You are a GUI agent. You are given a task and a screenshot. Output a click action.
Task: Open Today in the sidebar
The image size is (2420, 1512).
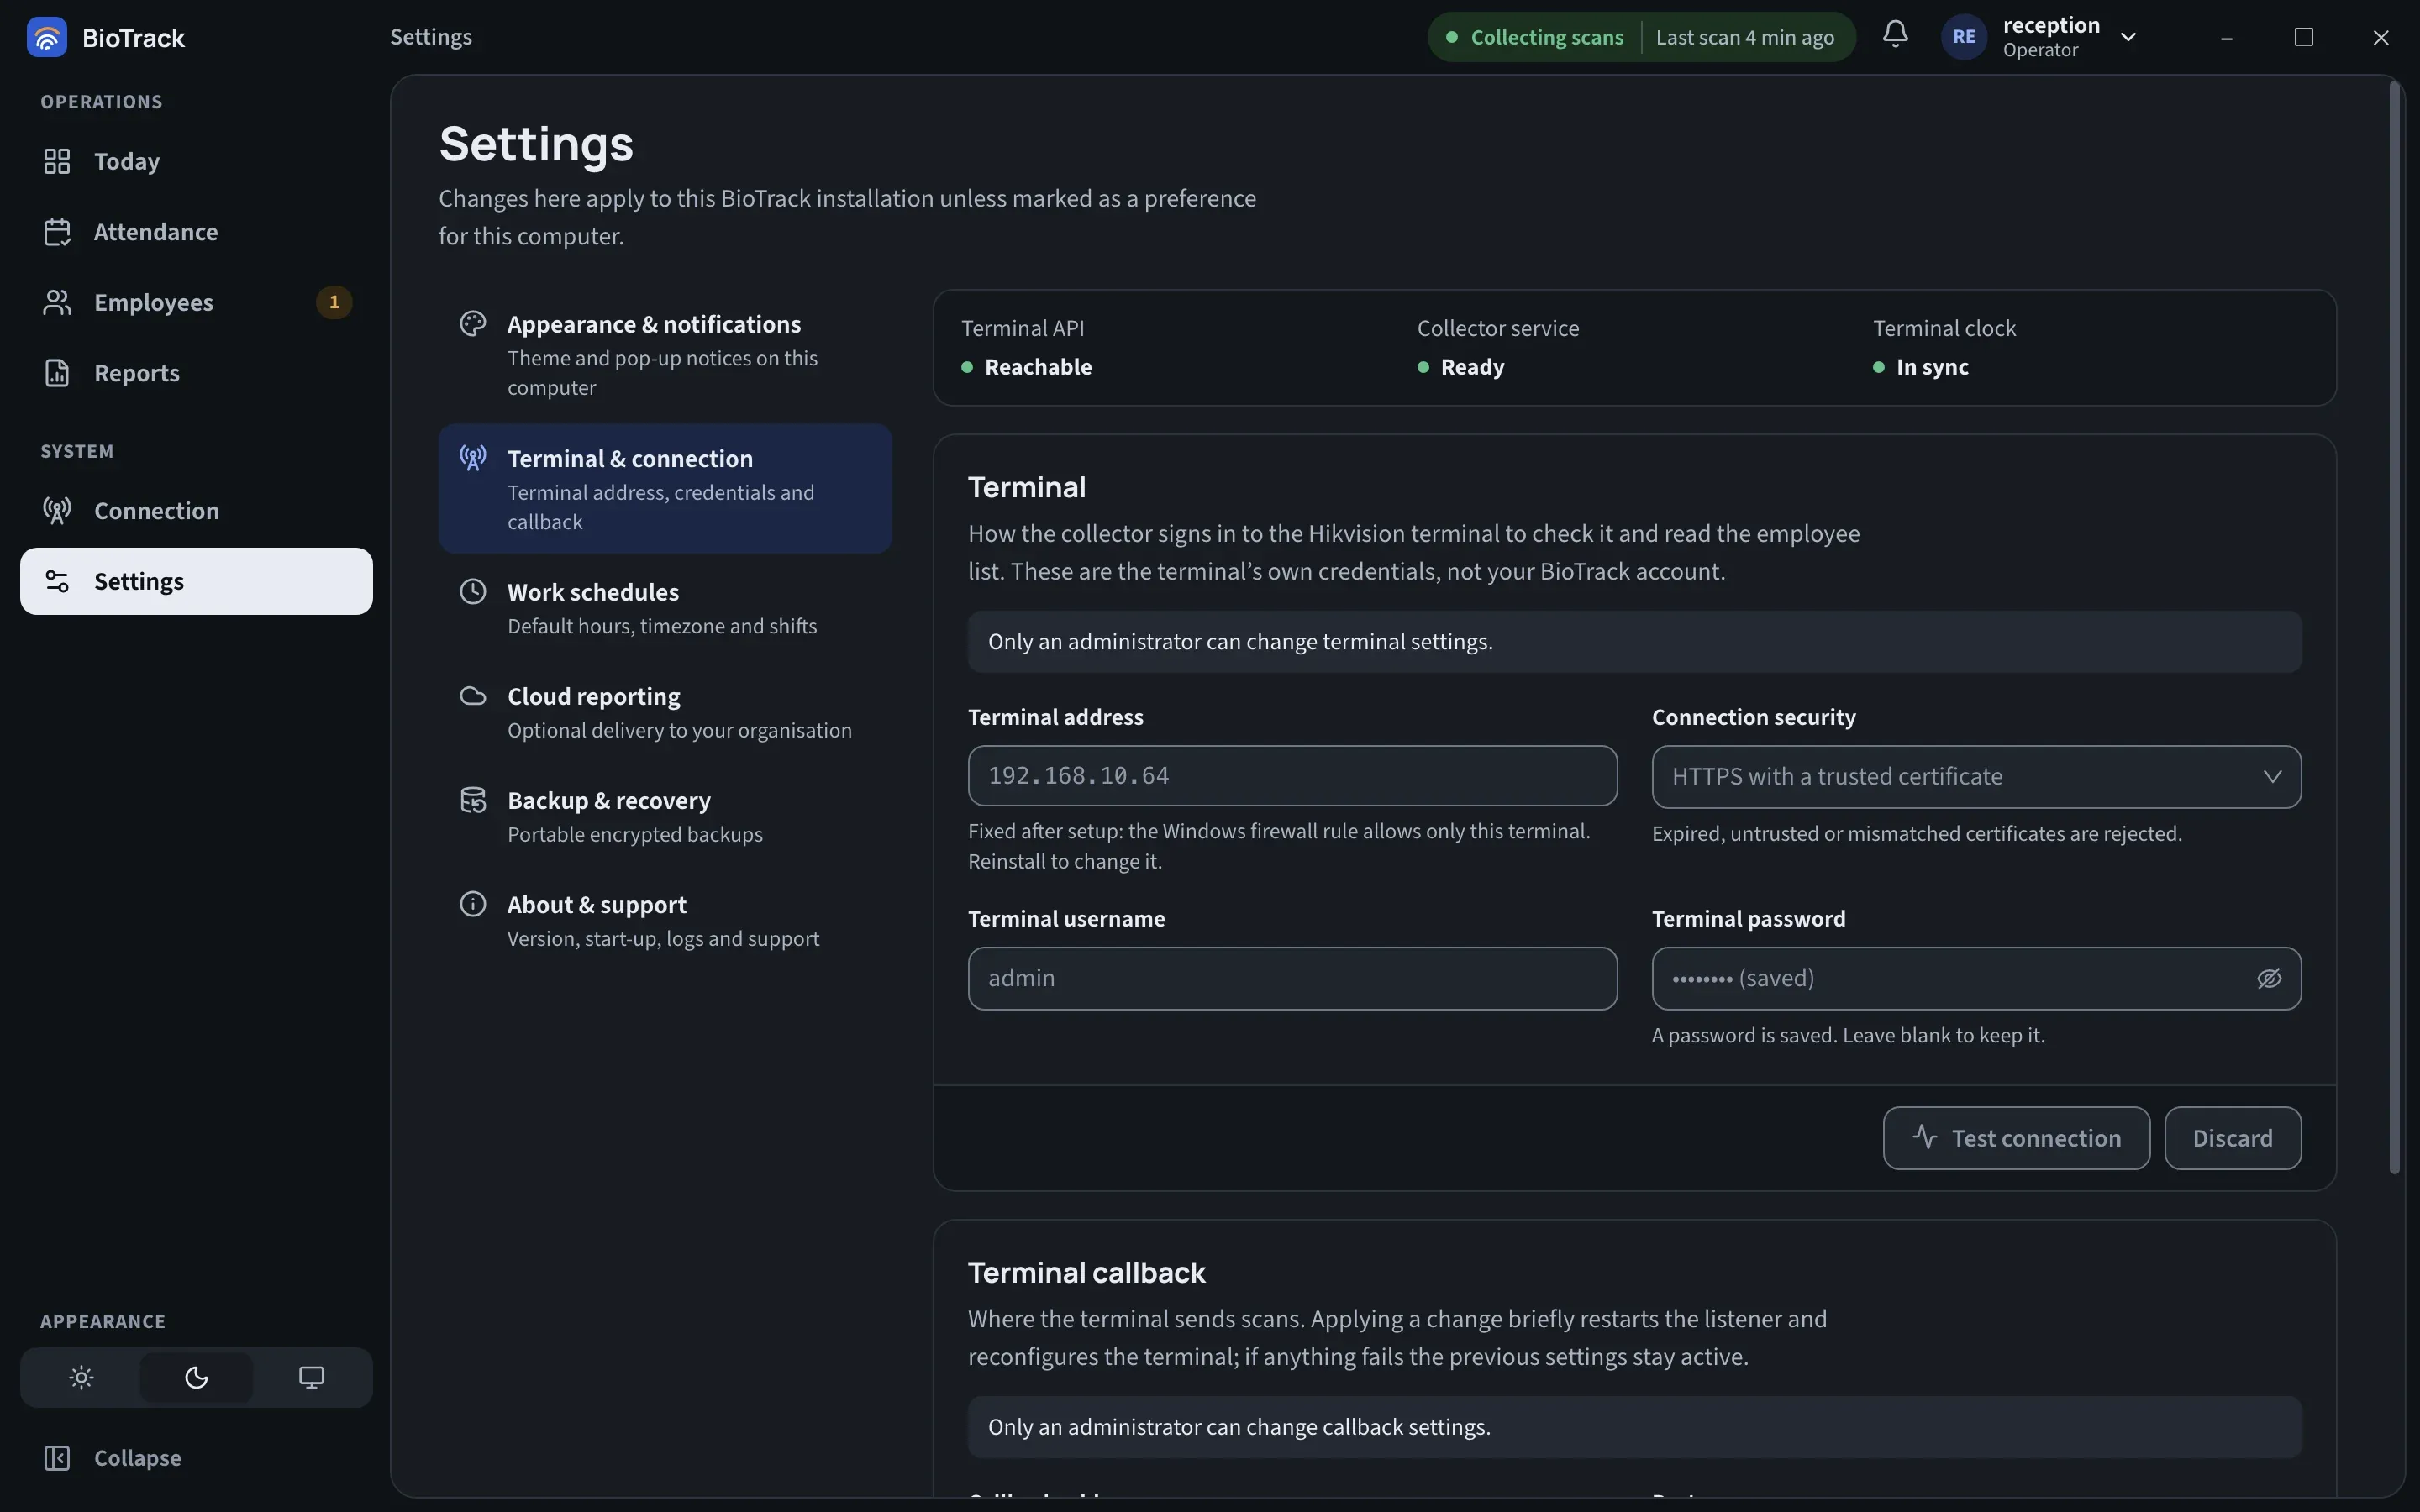click(196, 161)
